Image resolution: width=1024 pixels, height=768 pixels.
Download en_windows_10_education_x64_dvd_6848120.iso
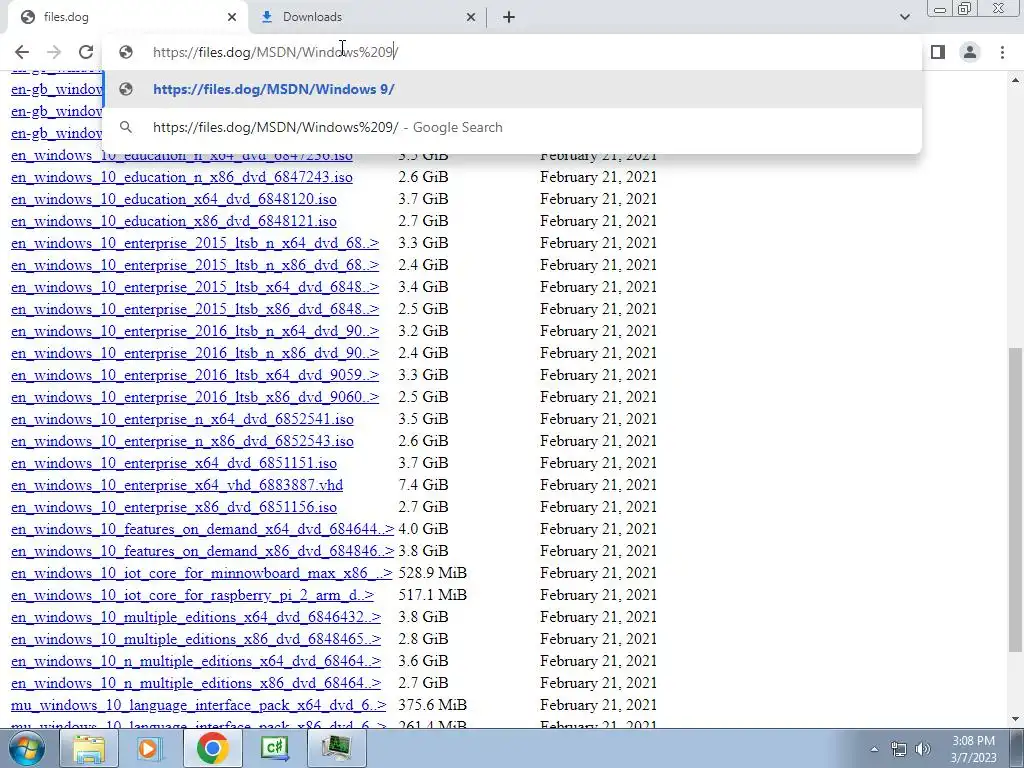click(174, 199)
